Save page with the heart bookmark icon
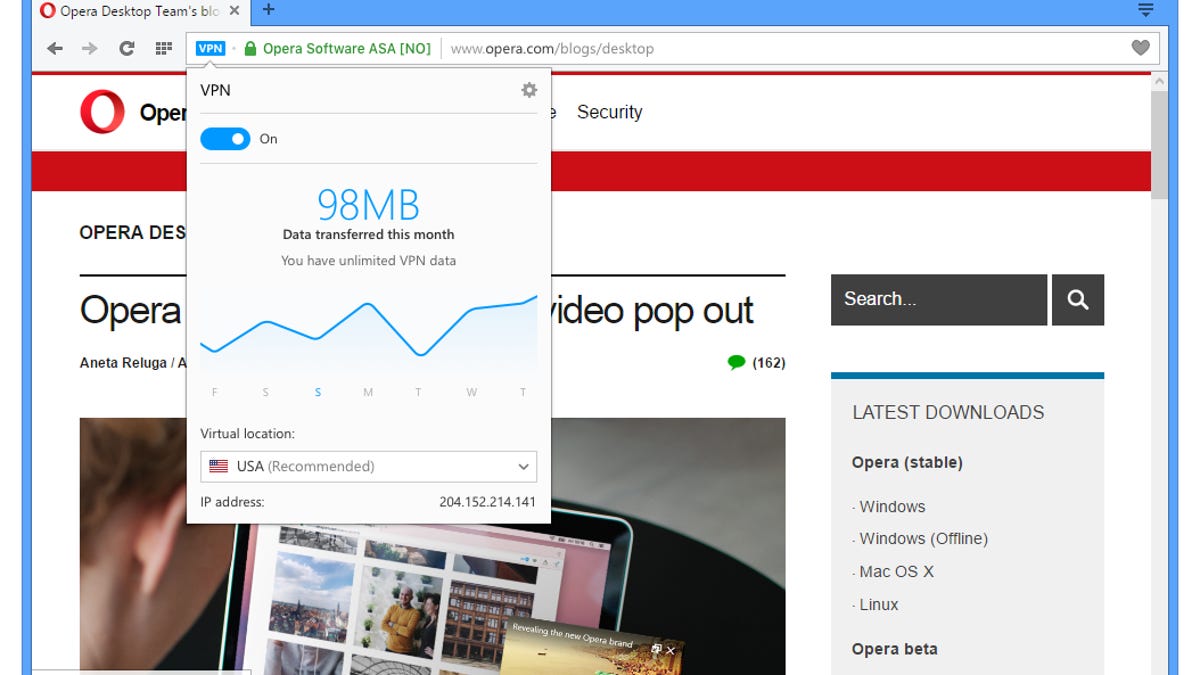1200x675 pixels. pyautogui.click(x=1139, y=47)
